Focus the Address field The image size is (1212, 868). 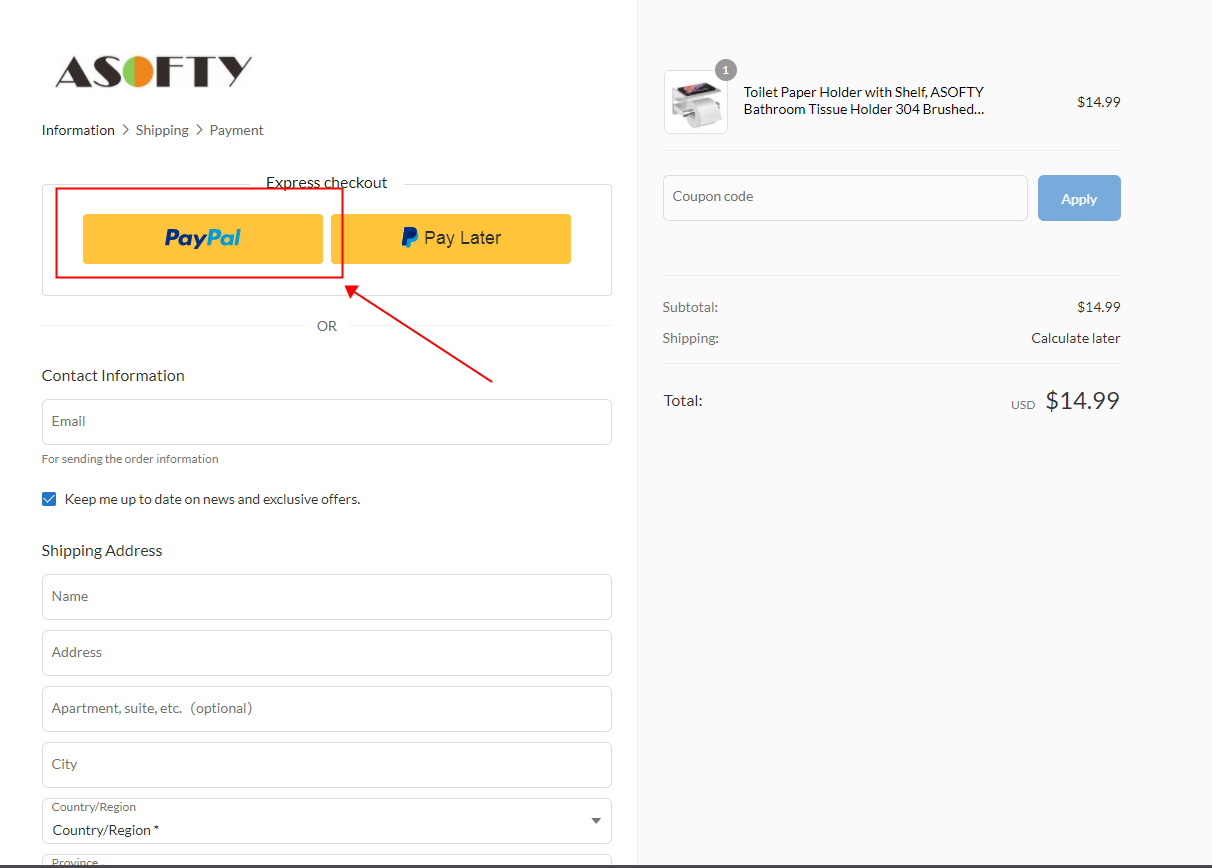pos(327,653)
